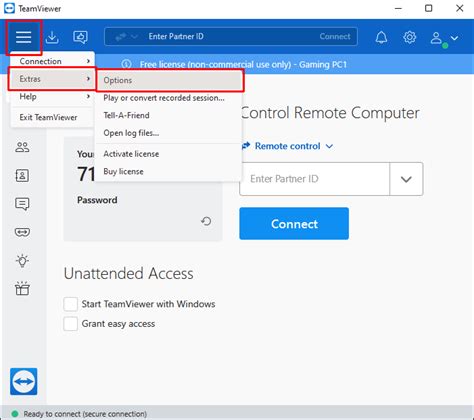Focus the main Enter Partner ID field
The image size is (474, 420).
click(314, 179)
